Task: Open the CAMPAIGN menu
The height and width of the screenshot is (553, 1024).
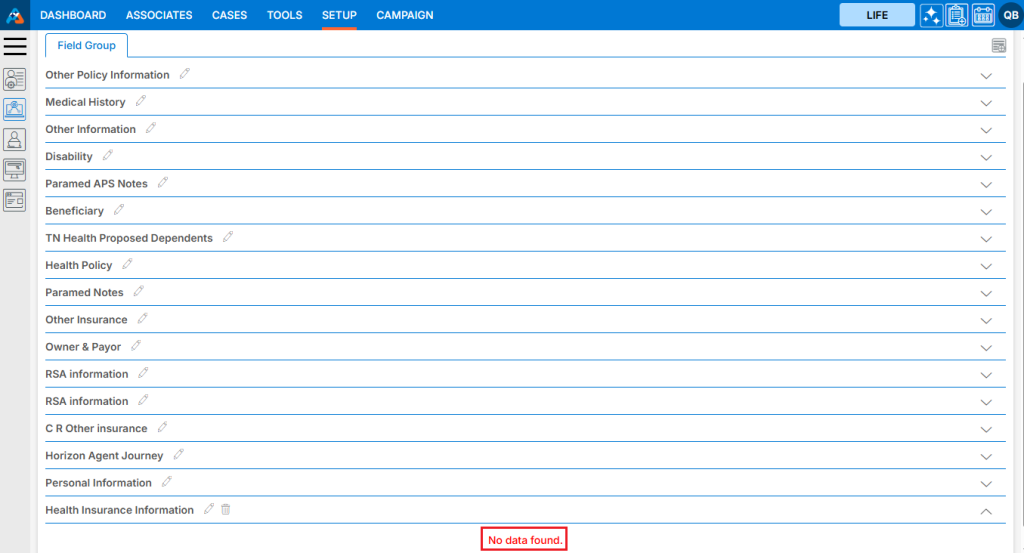Action: tap(405, 15)
